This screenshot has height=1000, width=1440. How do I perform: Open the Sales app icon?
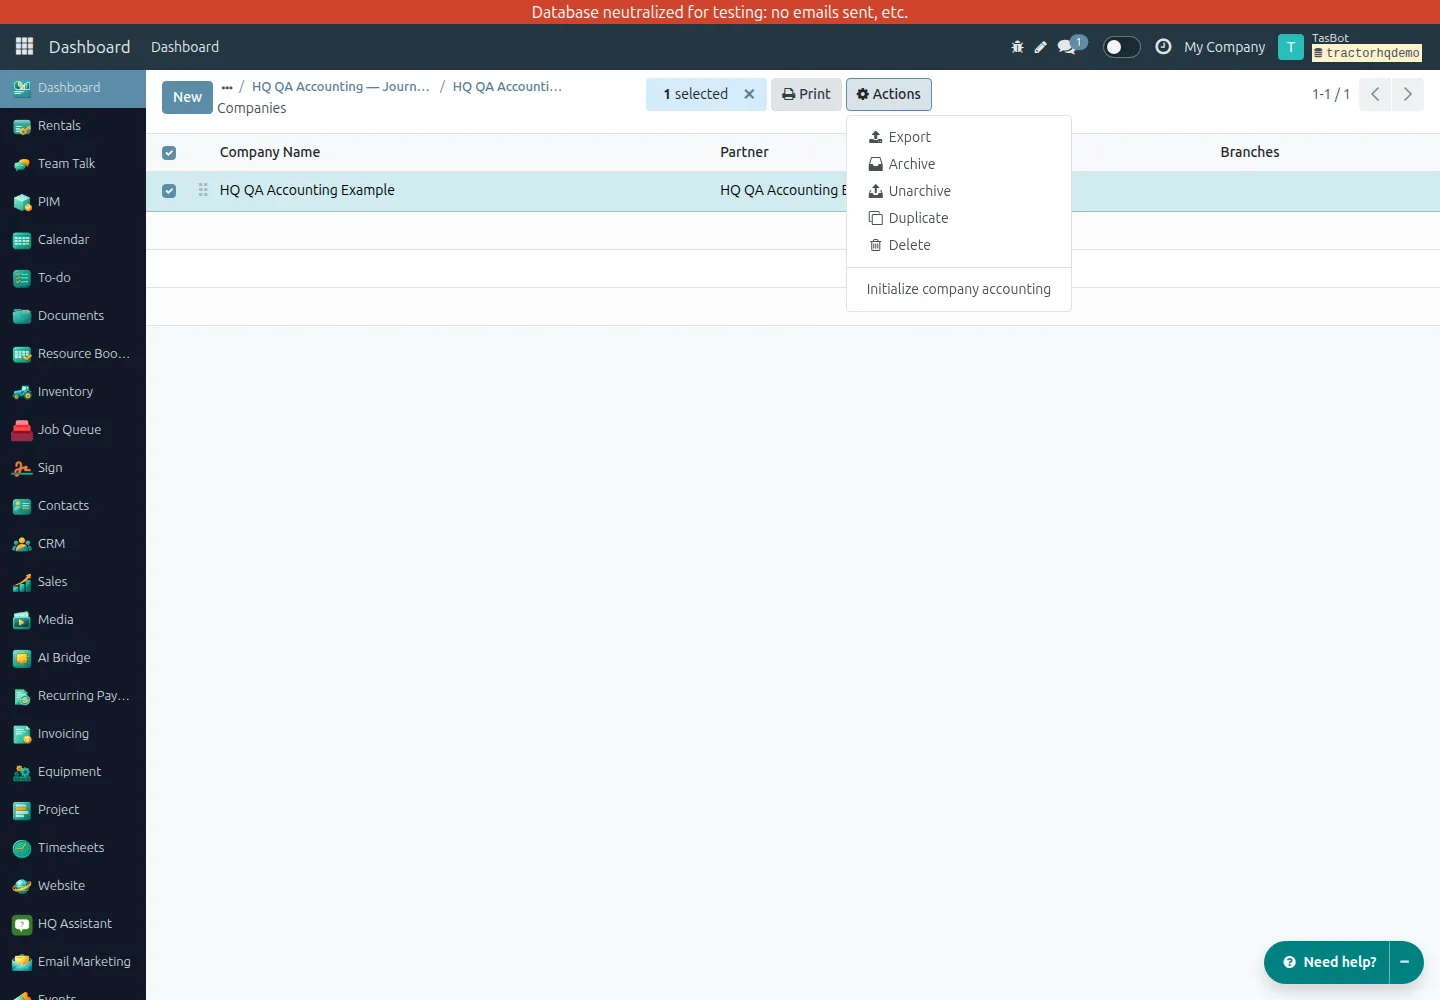pos(22,582)
